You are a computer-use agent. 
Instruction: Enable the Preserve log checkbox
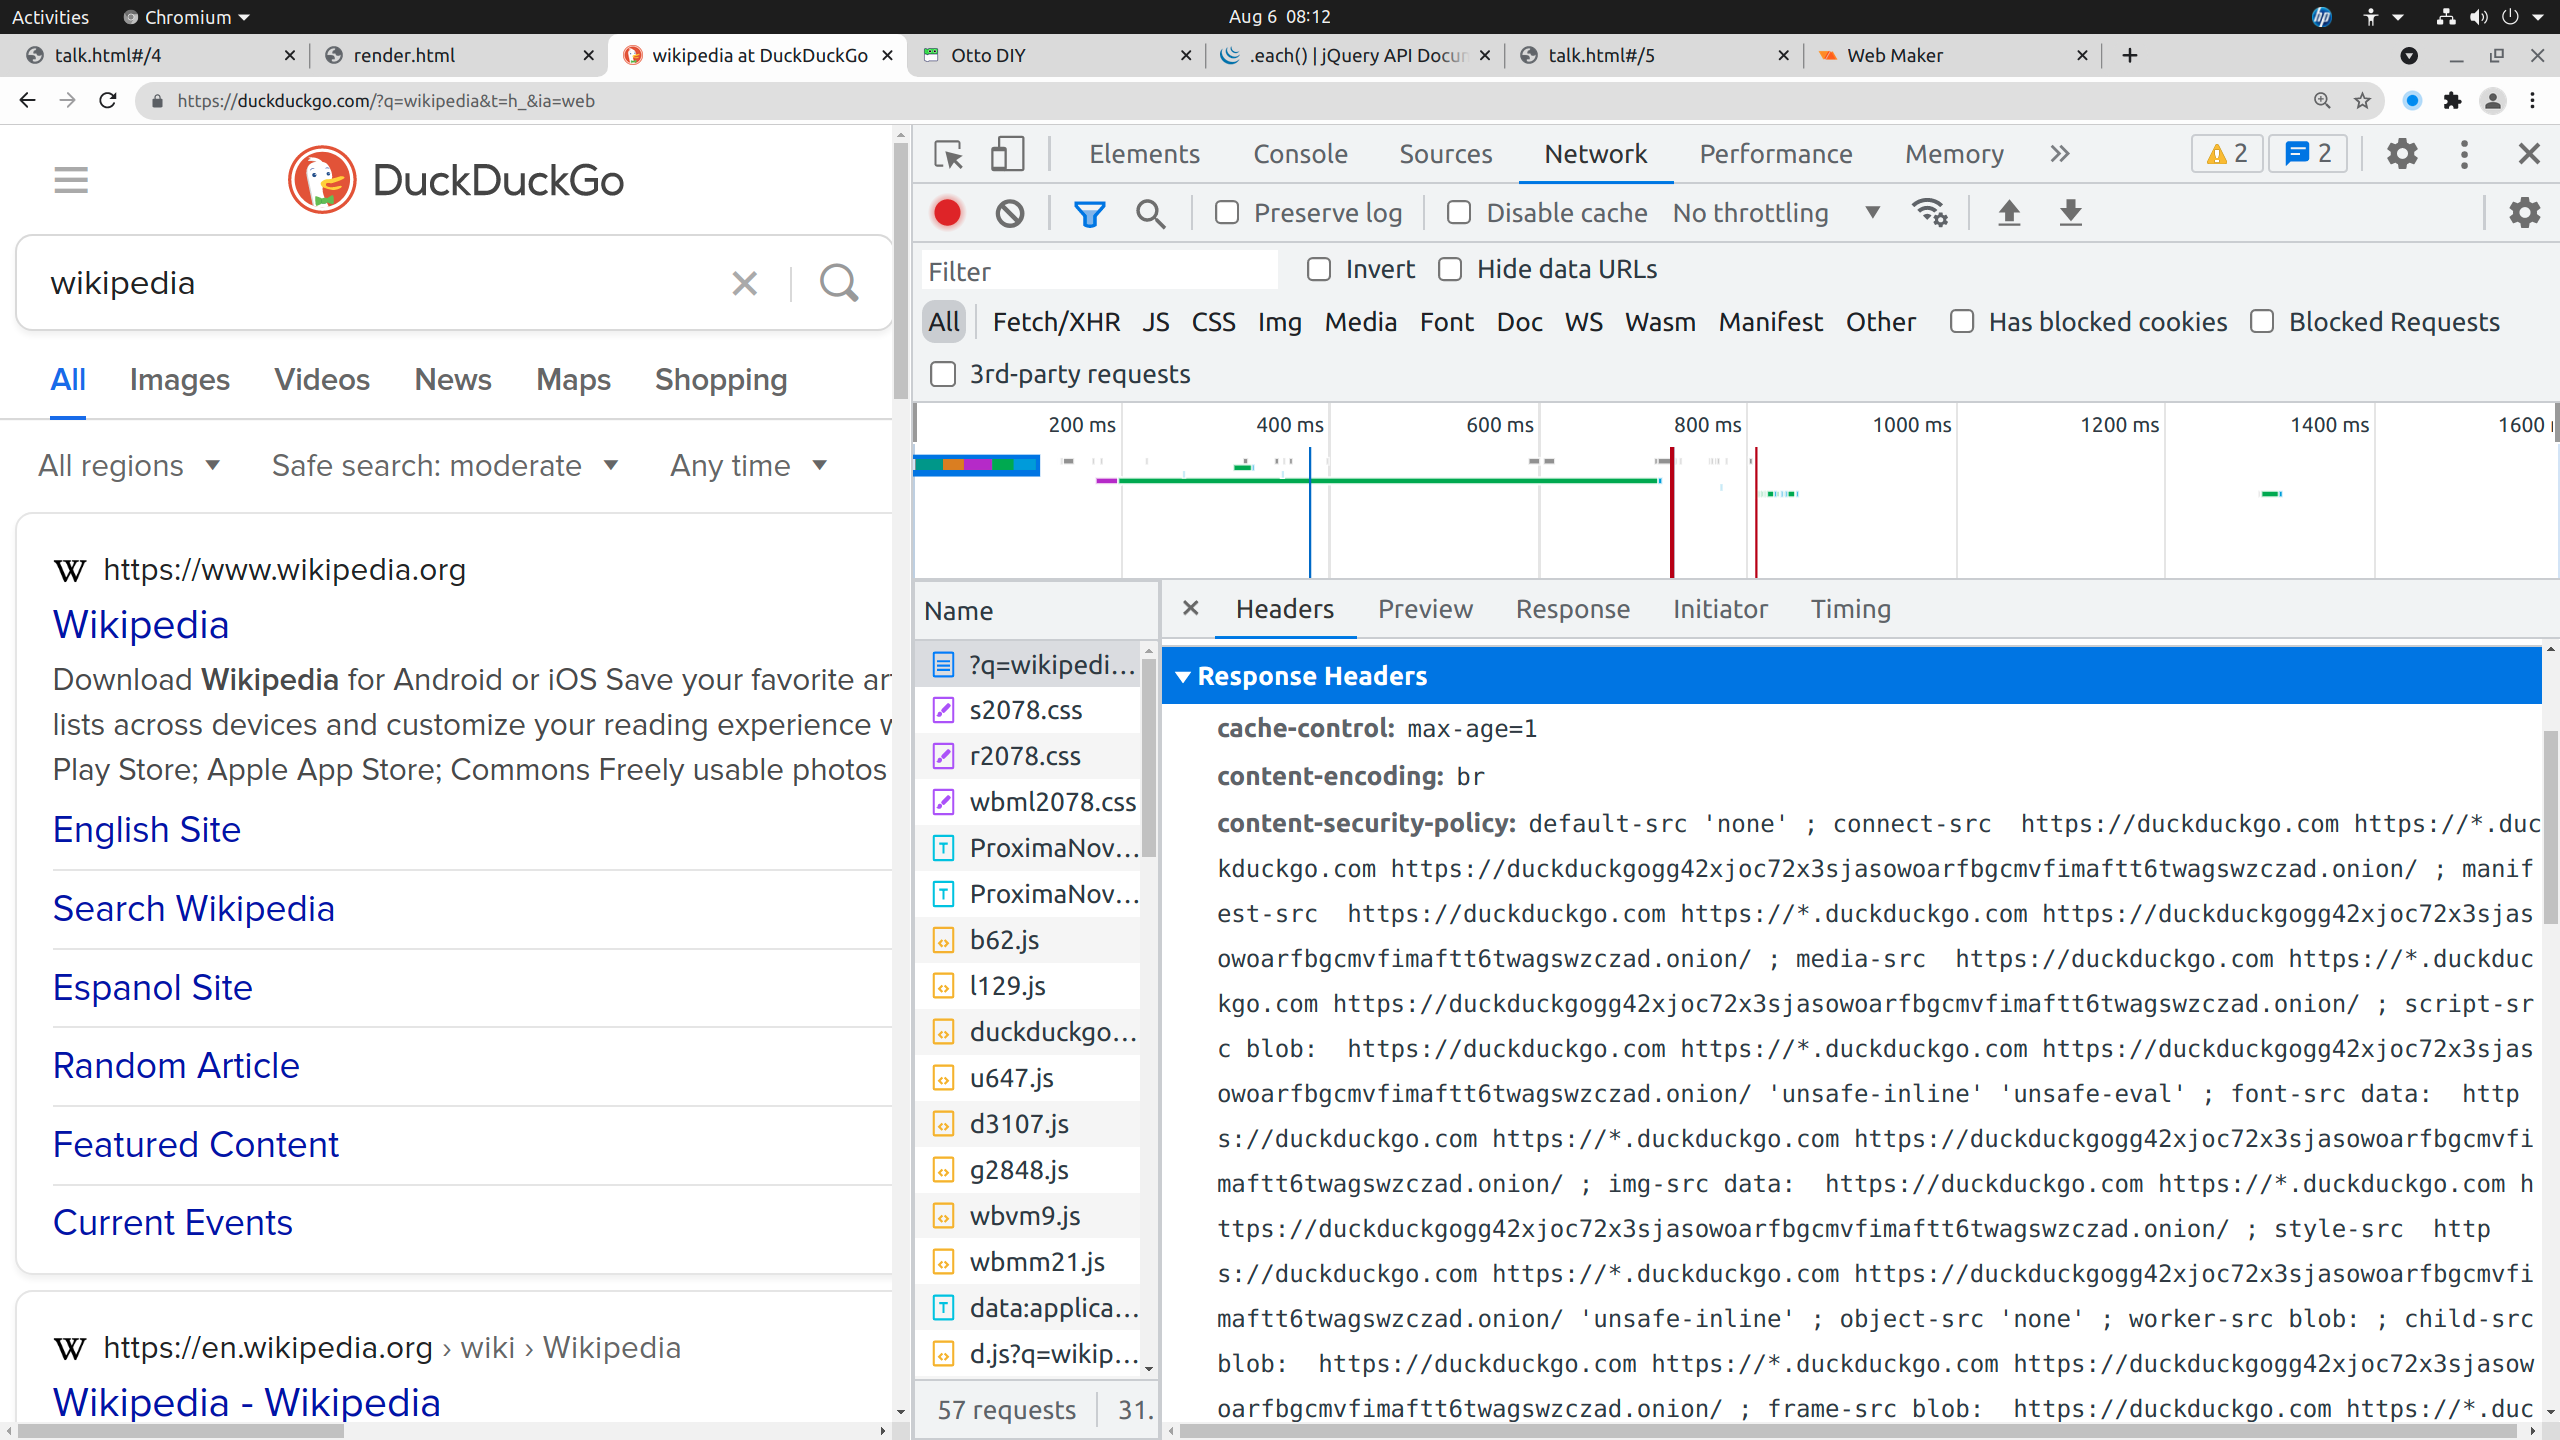tap(1227, 213)
